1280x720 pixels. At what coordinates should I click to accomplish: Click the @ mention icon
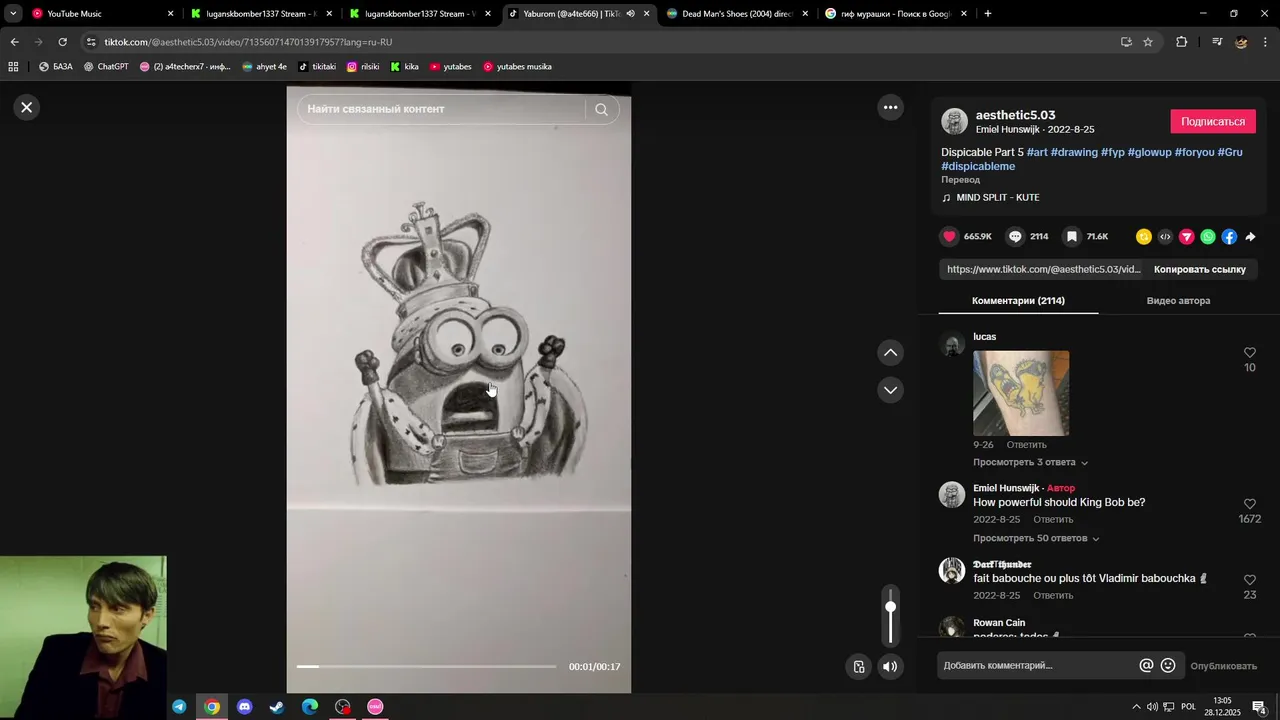[1146, 666]
